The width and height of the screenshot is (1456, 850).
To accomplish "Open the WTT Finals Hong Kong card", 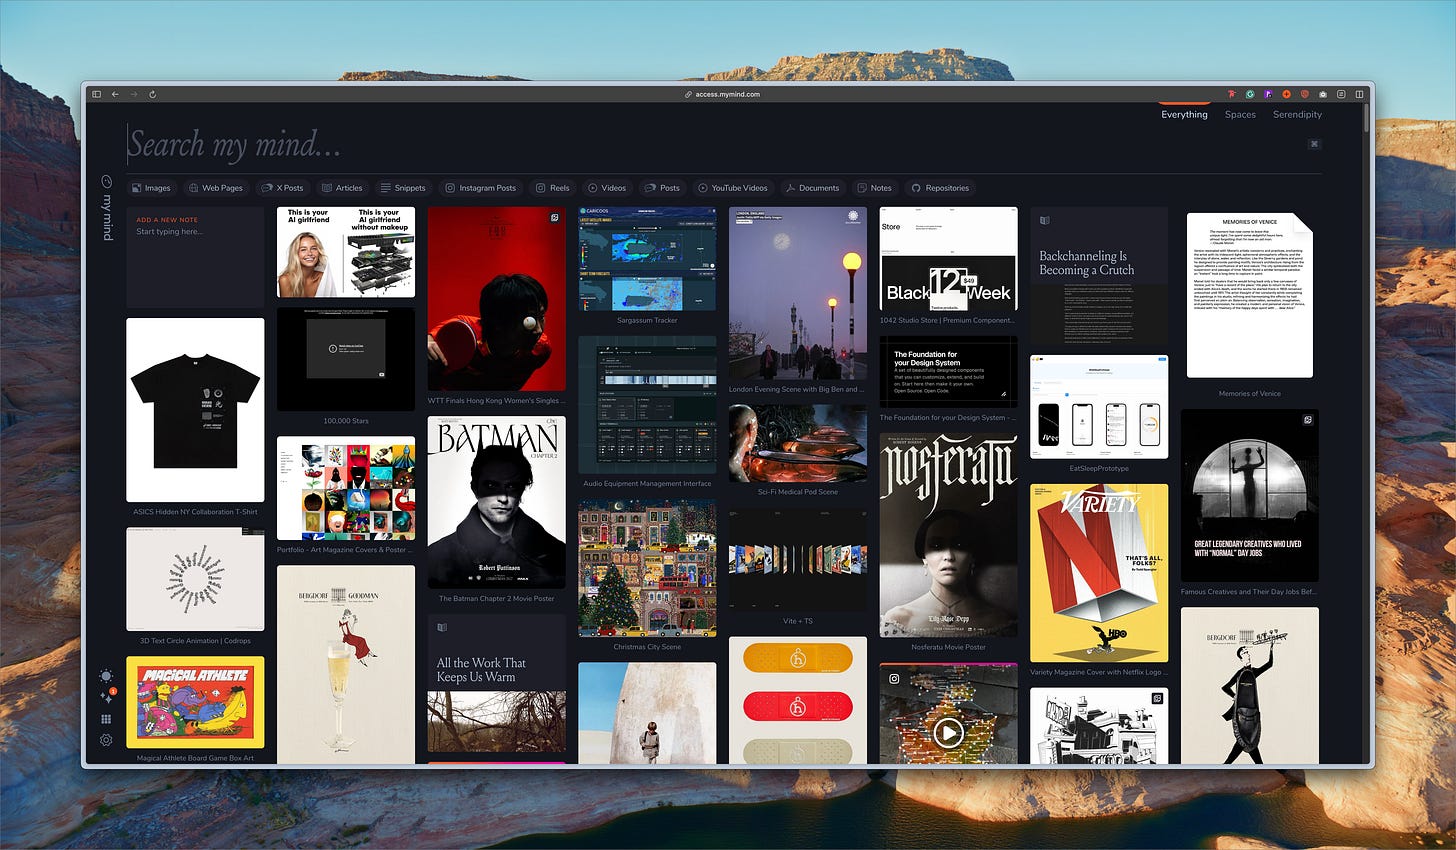I will tap(497, 299).
